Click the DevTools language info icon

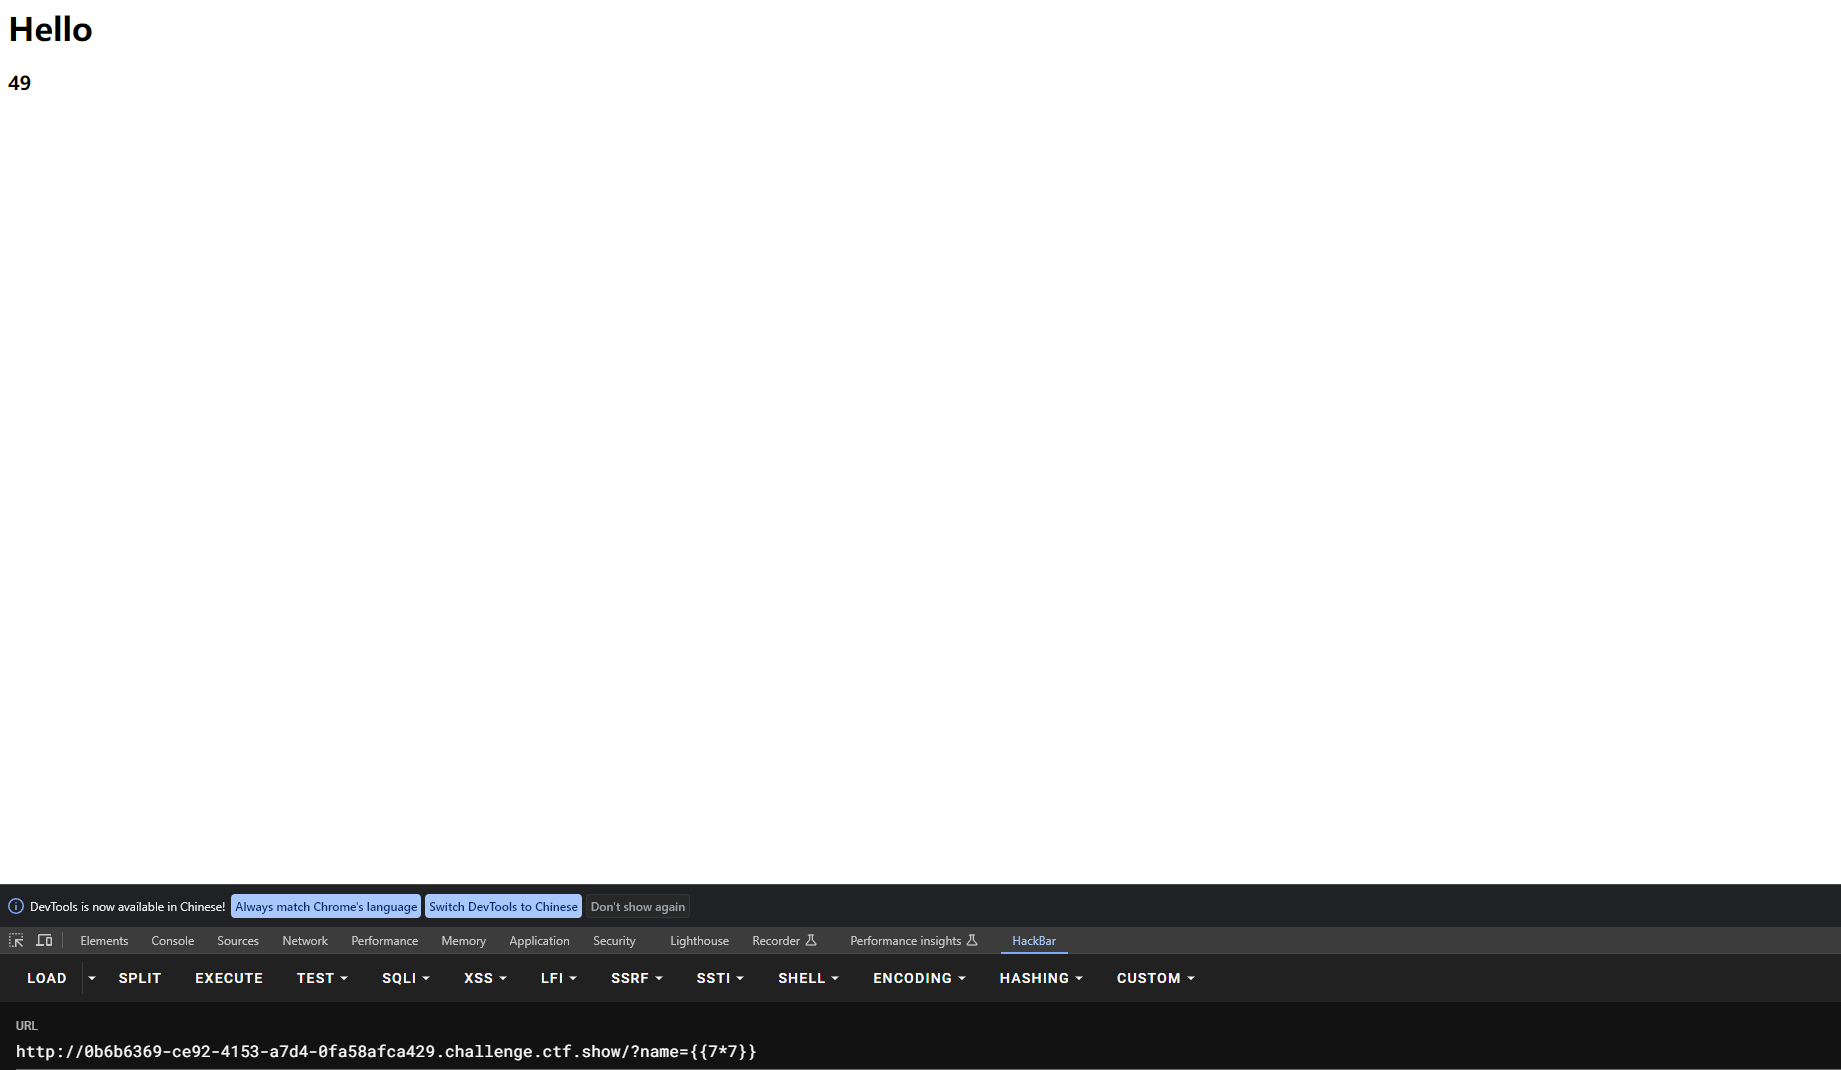[16, 906]
